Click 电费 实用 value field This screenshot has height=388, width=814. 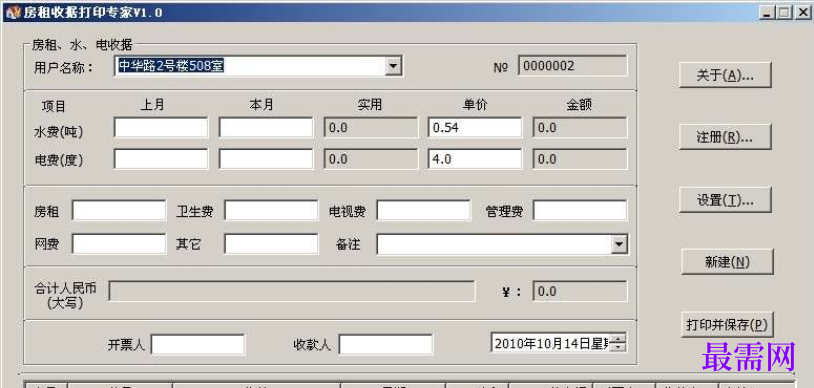point(371,159)
